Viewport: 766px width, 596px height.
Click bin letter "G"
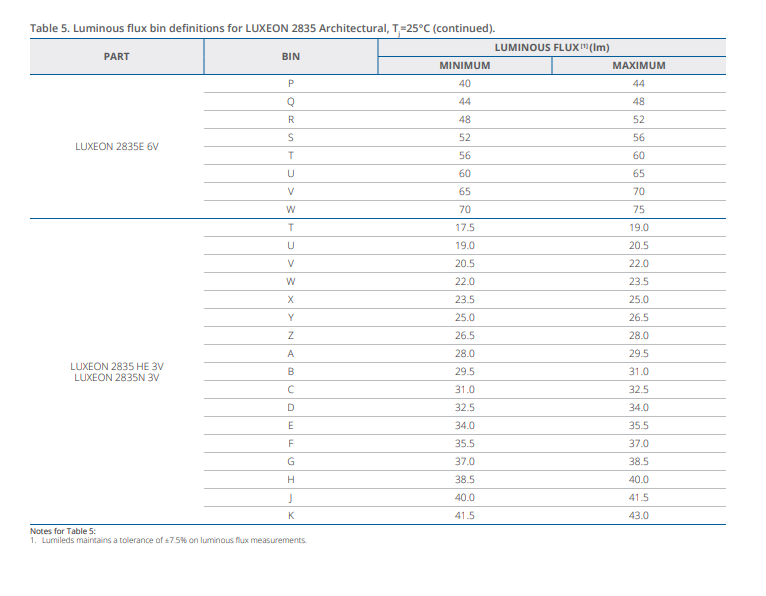tap(291, 462)
